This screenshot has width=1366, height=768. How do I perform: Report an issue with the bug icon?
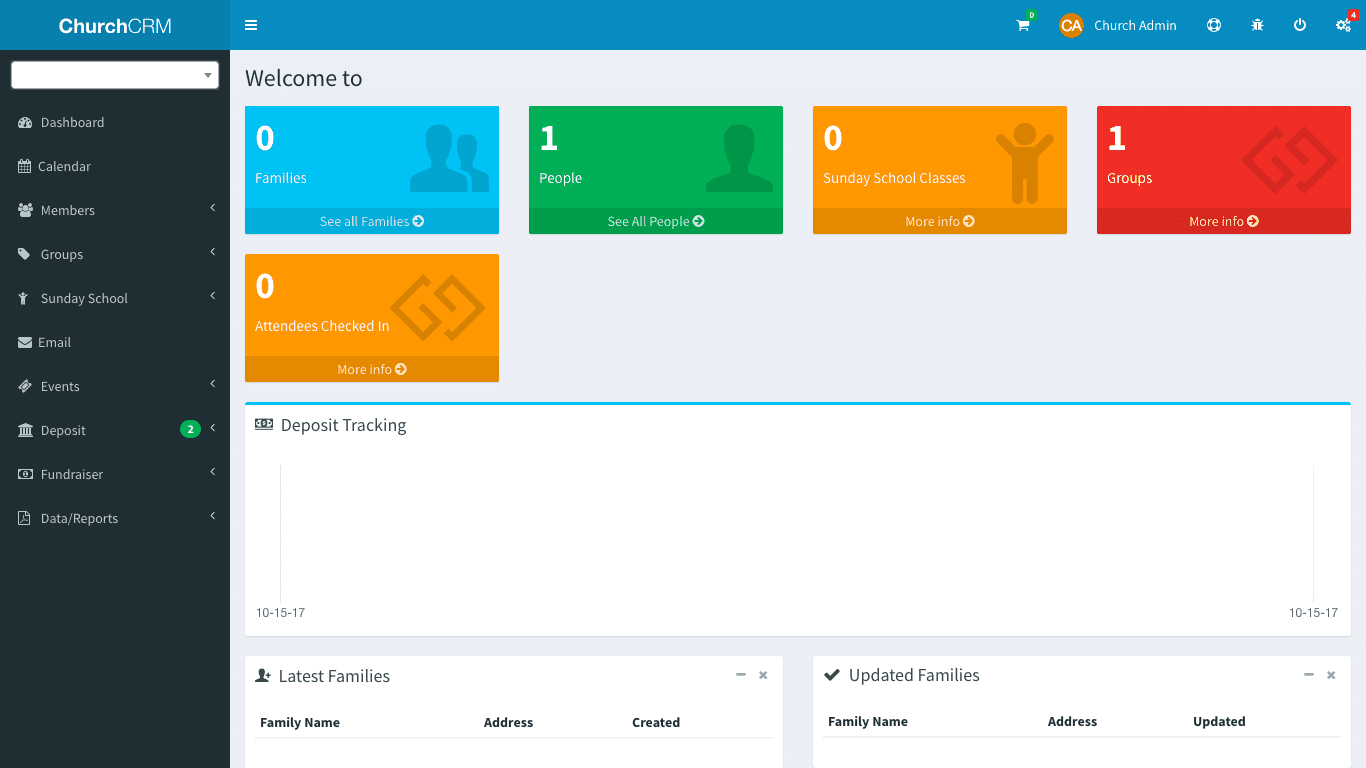click(1257, 25)
